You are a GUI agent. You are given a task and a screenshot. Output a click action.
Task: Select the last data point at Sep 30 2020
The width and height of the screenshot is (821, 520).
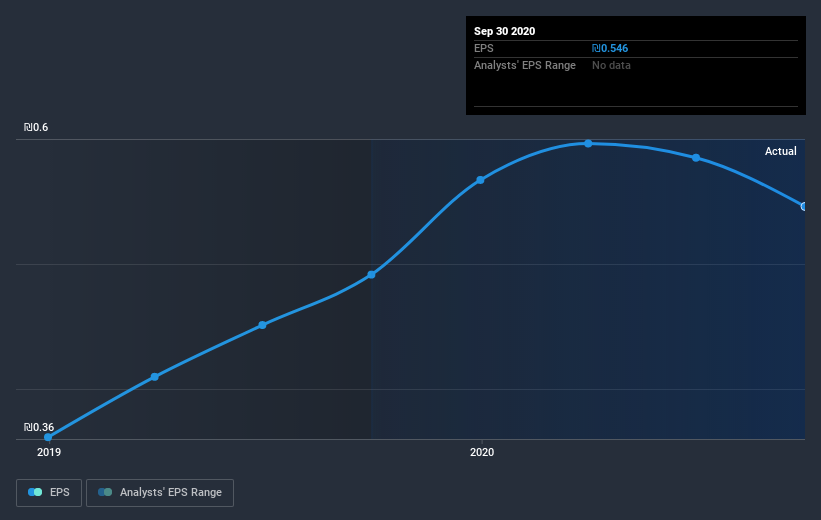tap(804, 206)
